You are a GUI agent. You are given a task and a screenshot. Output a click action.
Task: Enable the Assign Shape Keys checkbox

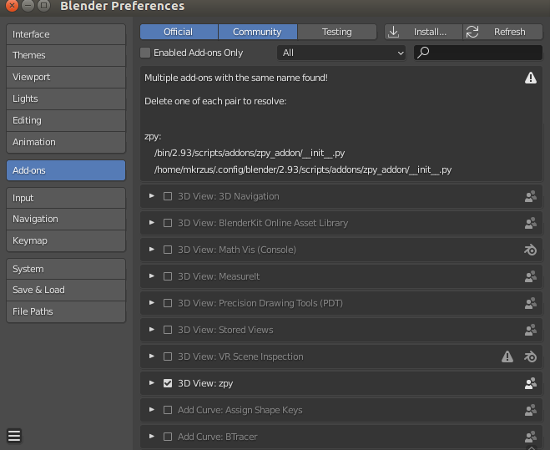(x=168, y=410)
